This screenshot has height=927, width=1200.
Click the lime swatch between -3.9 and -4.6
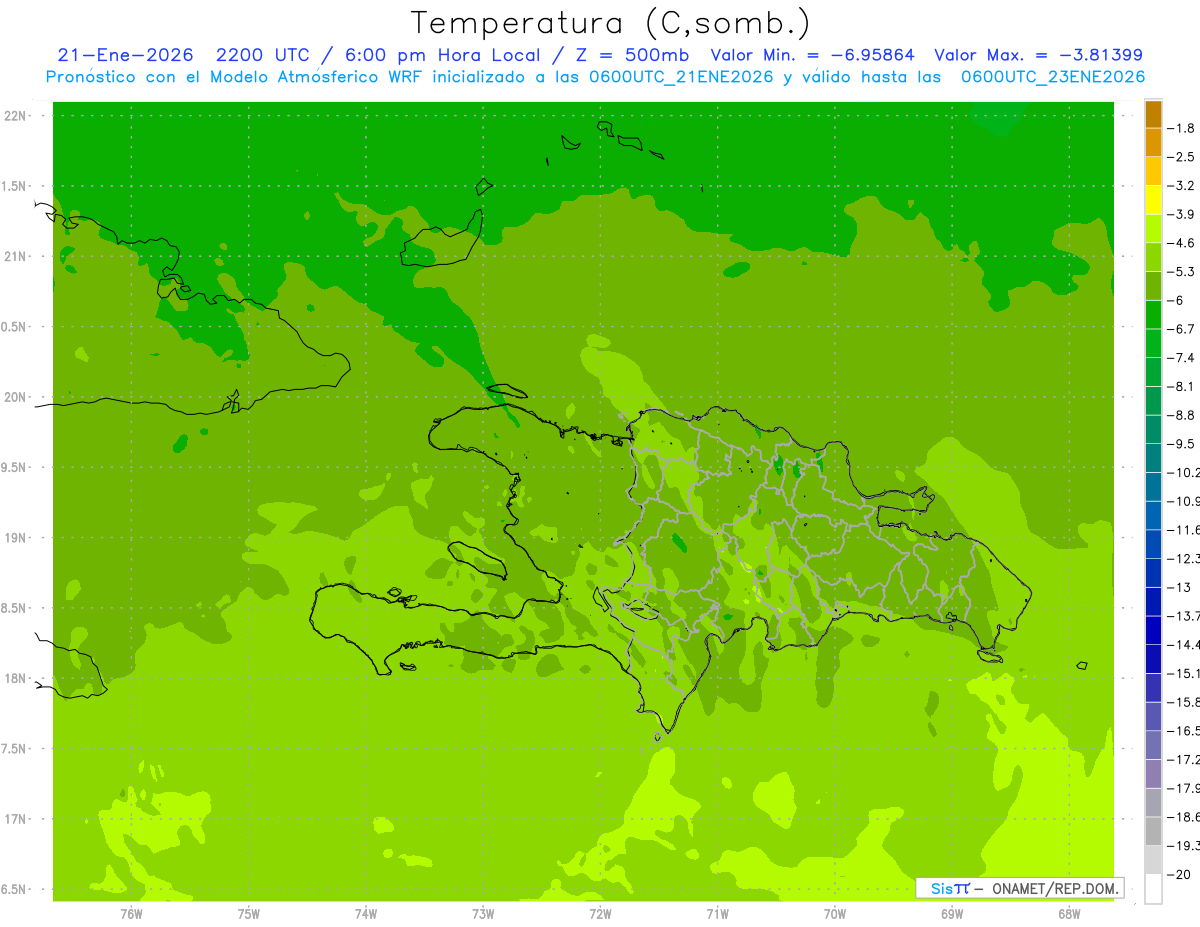click(x=1153, y=228)
